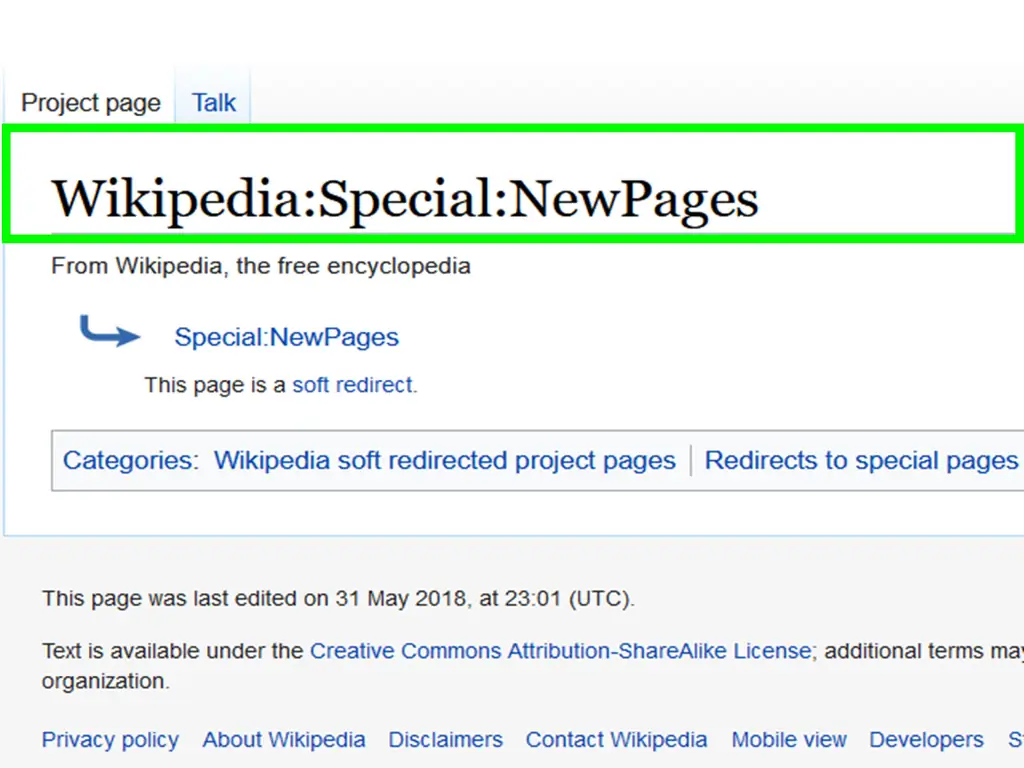Viewport: 1024px width, 768px height.
Task: Click the word organization in the footer
Action: [x=105, y=681]
